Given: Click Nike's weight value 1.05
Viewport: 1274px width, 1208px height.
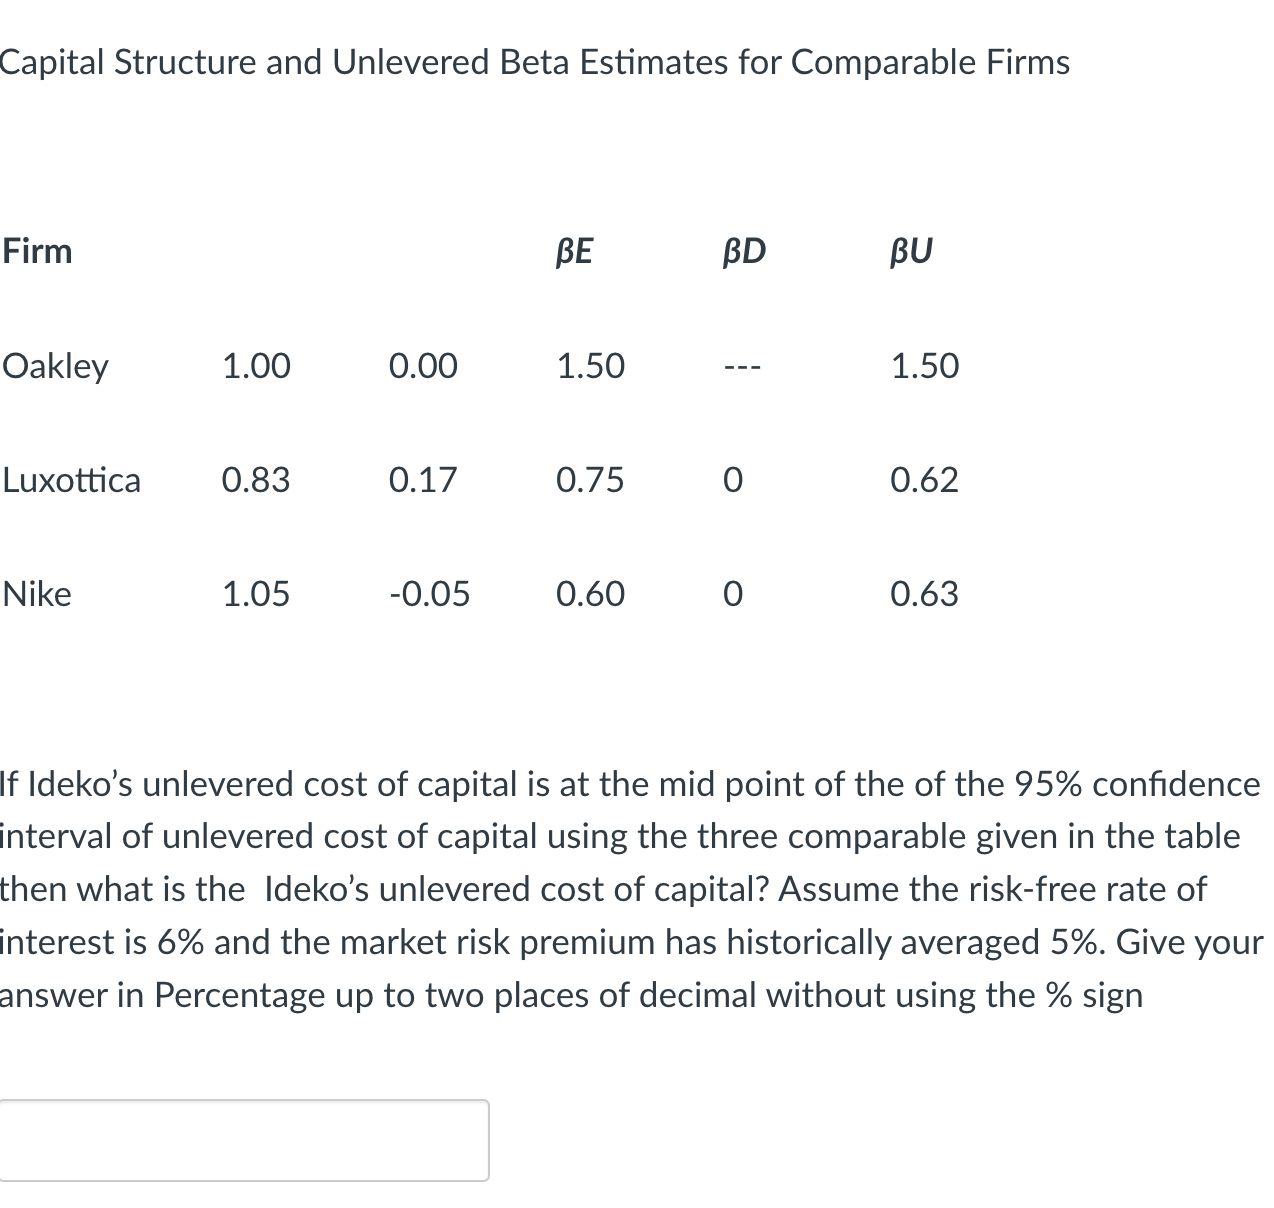Looking at the screenshot, I should tap(255, 594).
